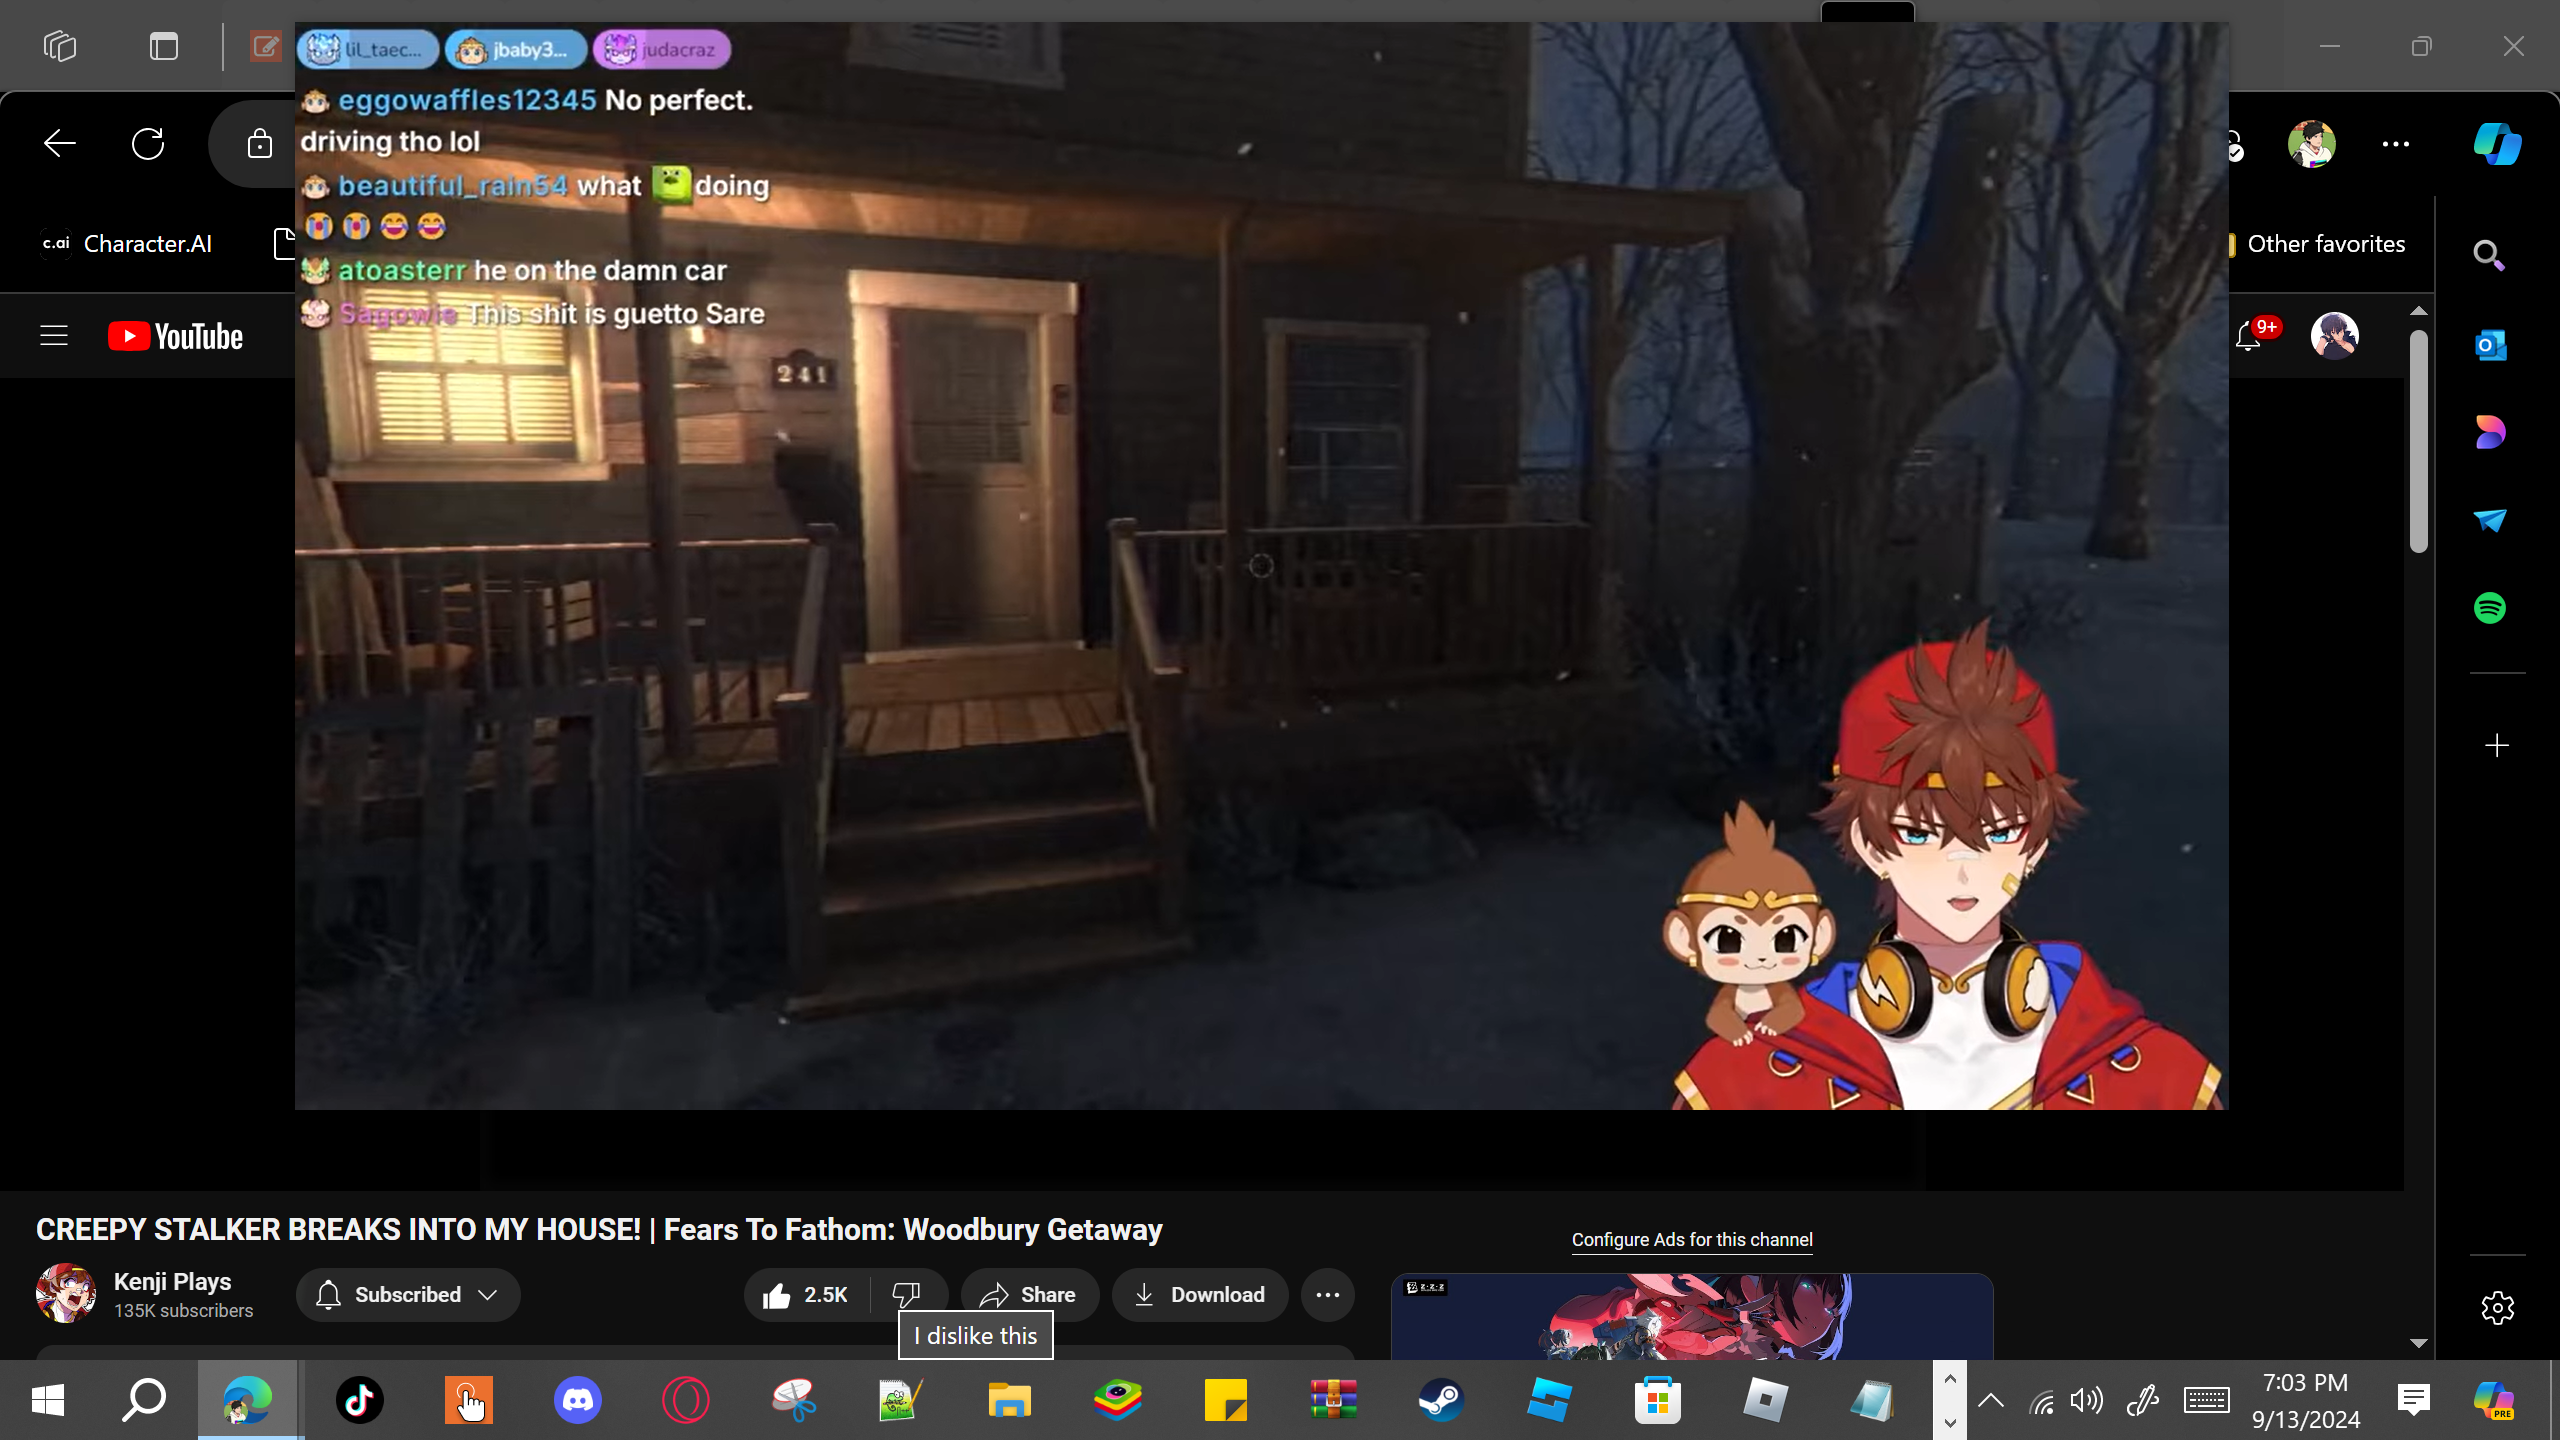
Task: Add a new app to the sidebar
Action: click(x=2497, y=745)
